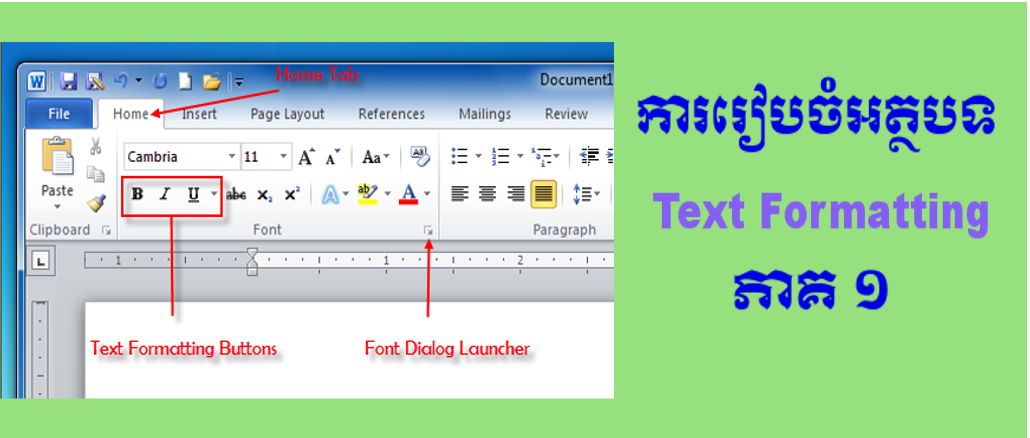Apply yellow text highlight color

pyautogui.click(x=368, y=194)
